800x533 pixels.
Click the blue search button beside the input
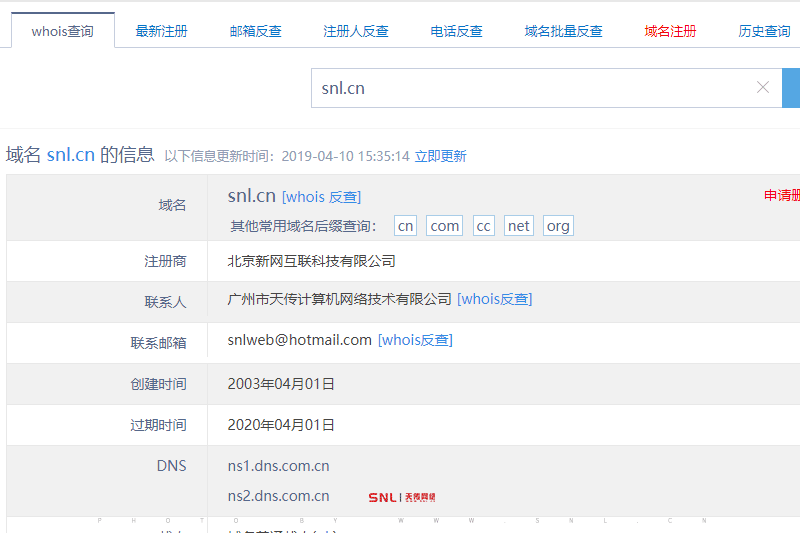tap(791, 88)
